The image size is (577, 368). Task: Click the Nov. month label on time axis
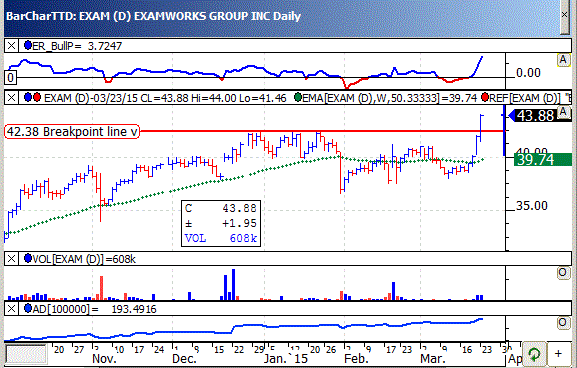pos(104,358)
